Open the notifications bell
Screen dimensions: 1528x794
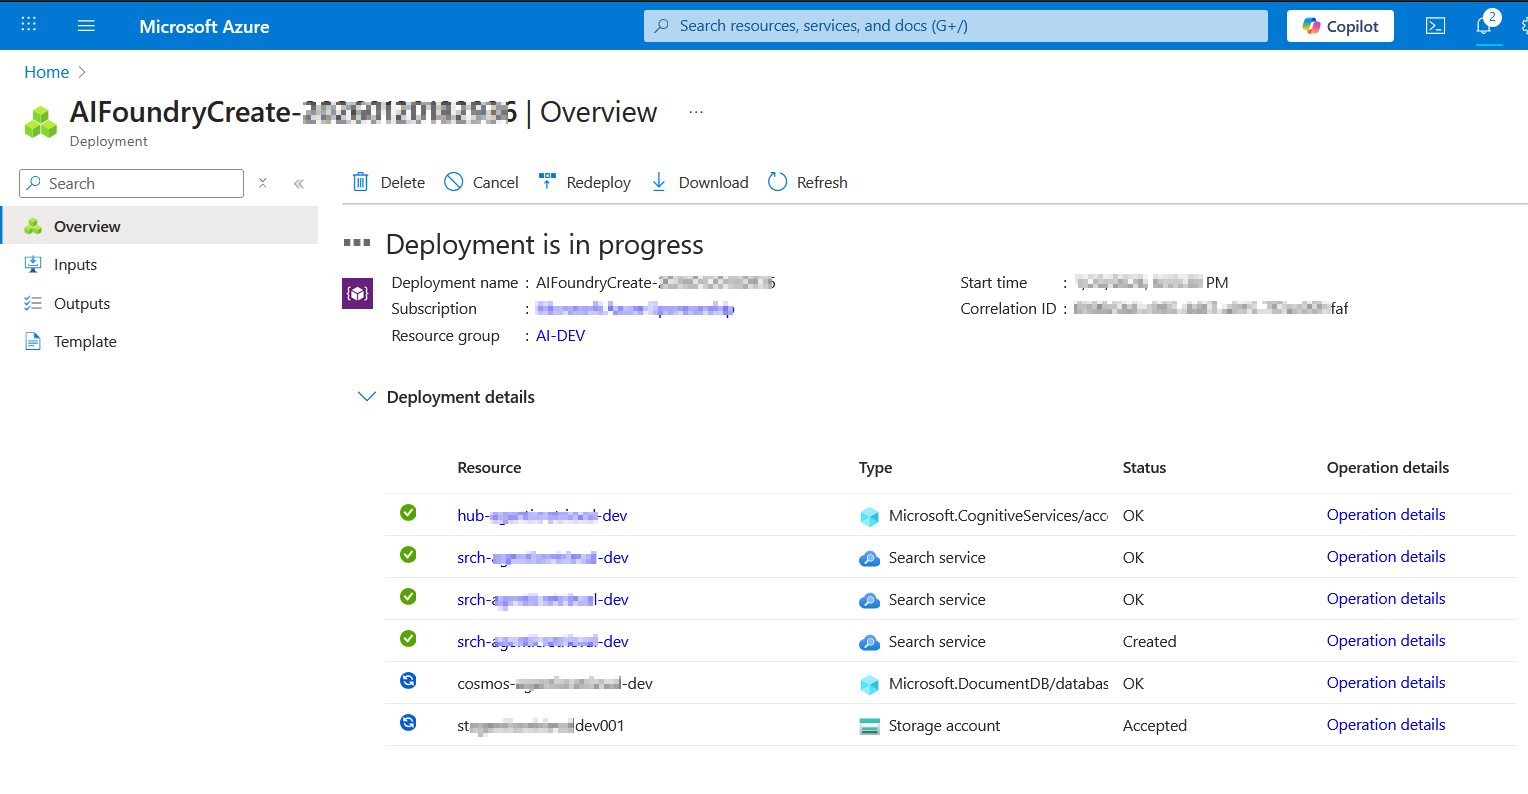tap(1484, 26)
